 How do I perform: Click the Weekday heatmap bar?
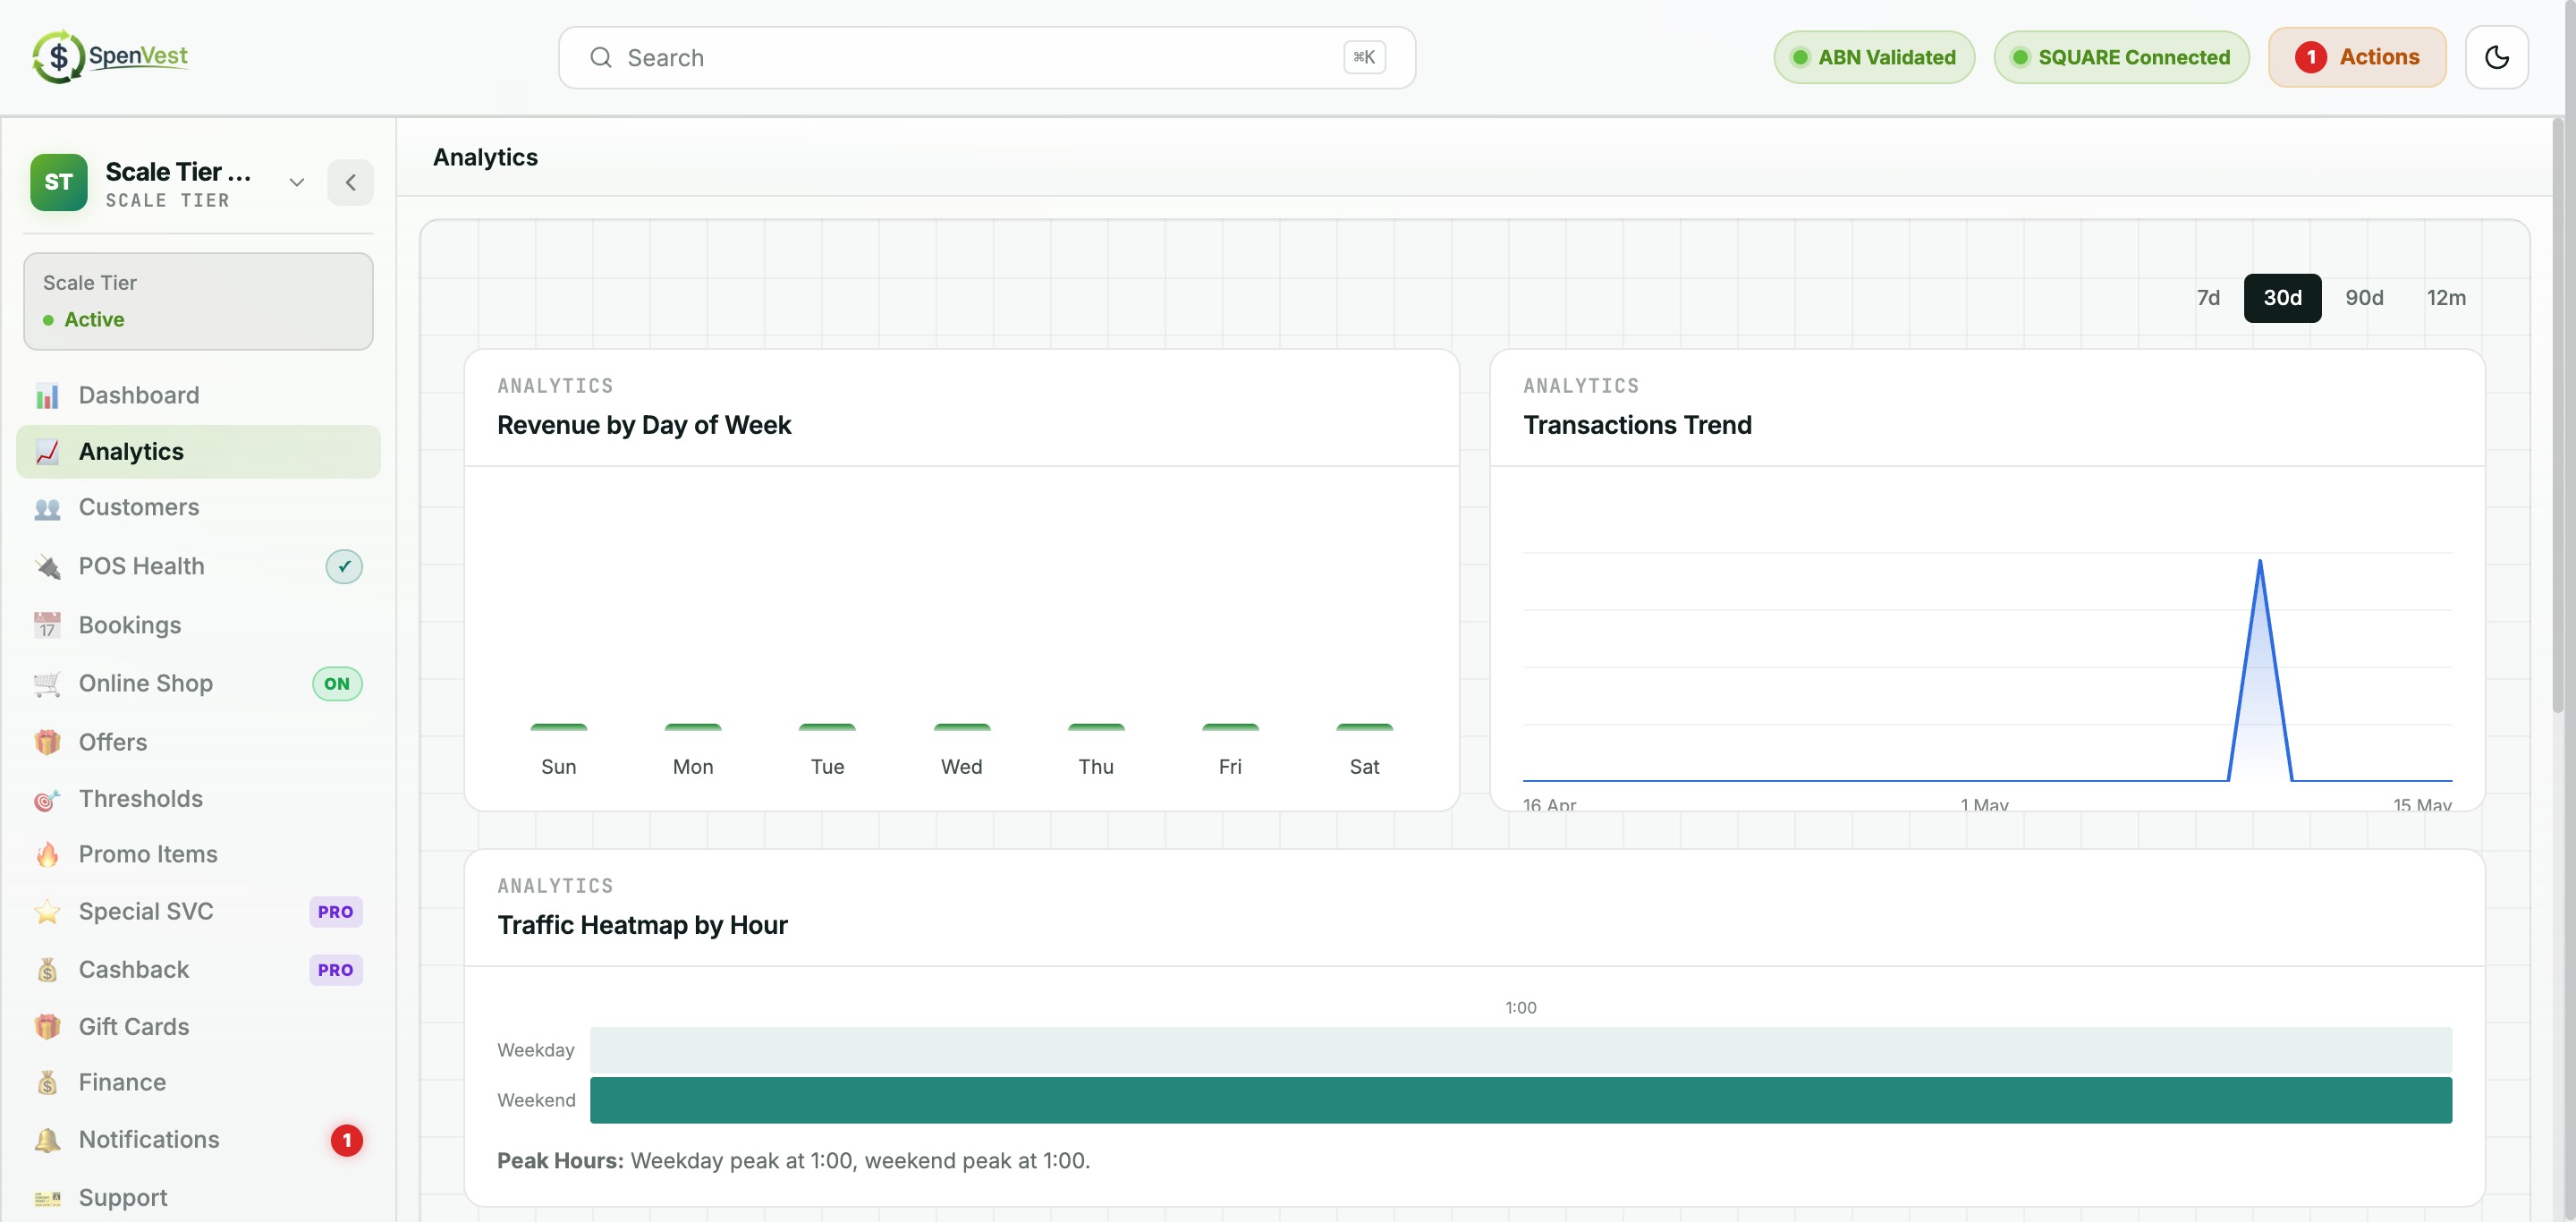click(1520, 1050)
